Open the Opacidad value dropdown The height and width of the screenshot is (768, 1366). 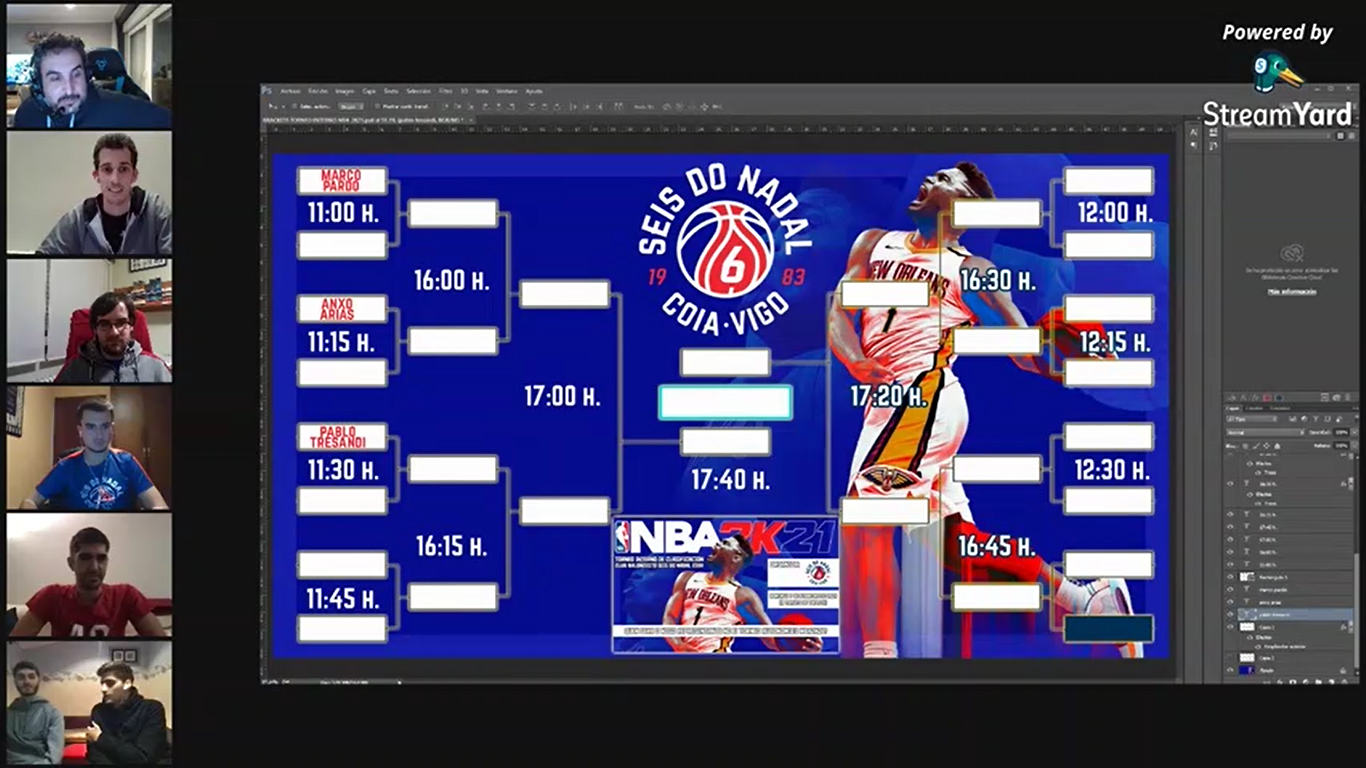point(1354,432)
